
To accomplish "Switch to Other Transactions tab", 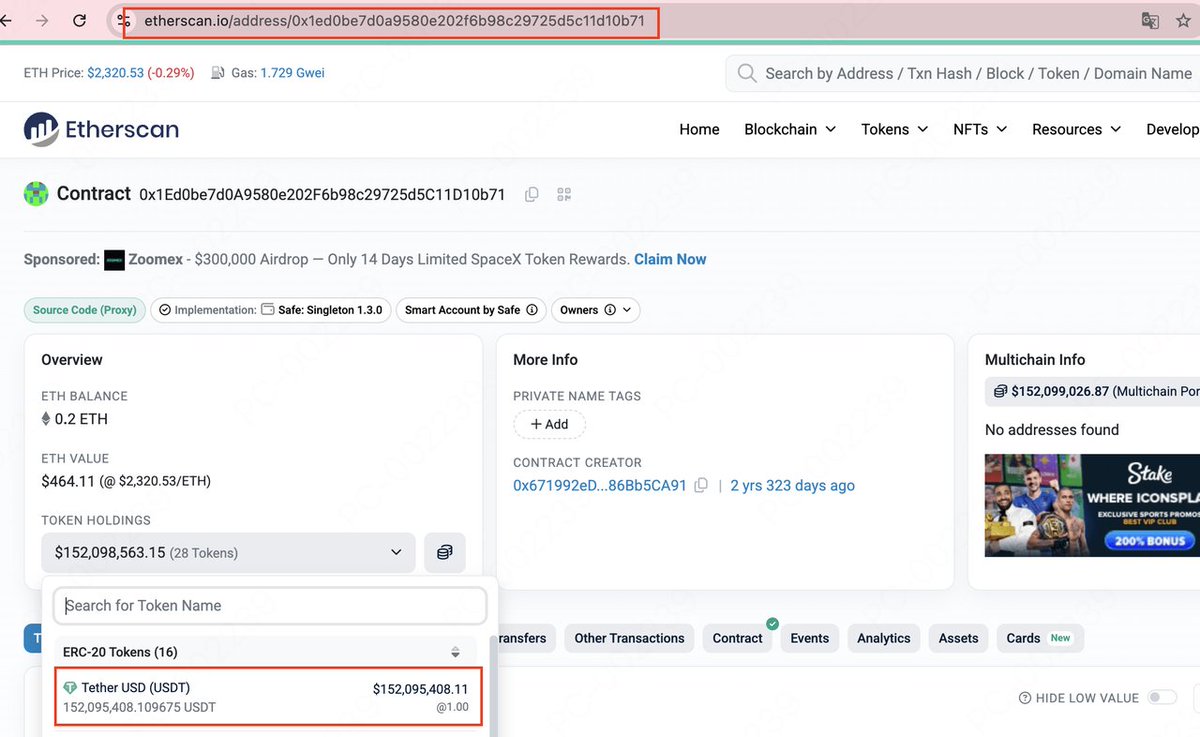I will (629, 638).
